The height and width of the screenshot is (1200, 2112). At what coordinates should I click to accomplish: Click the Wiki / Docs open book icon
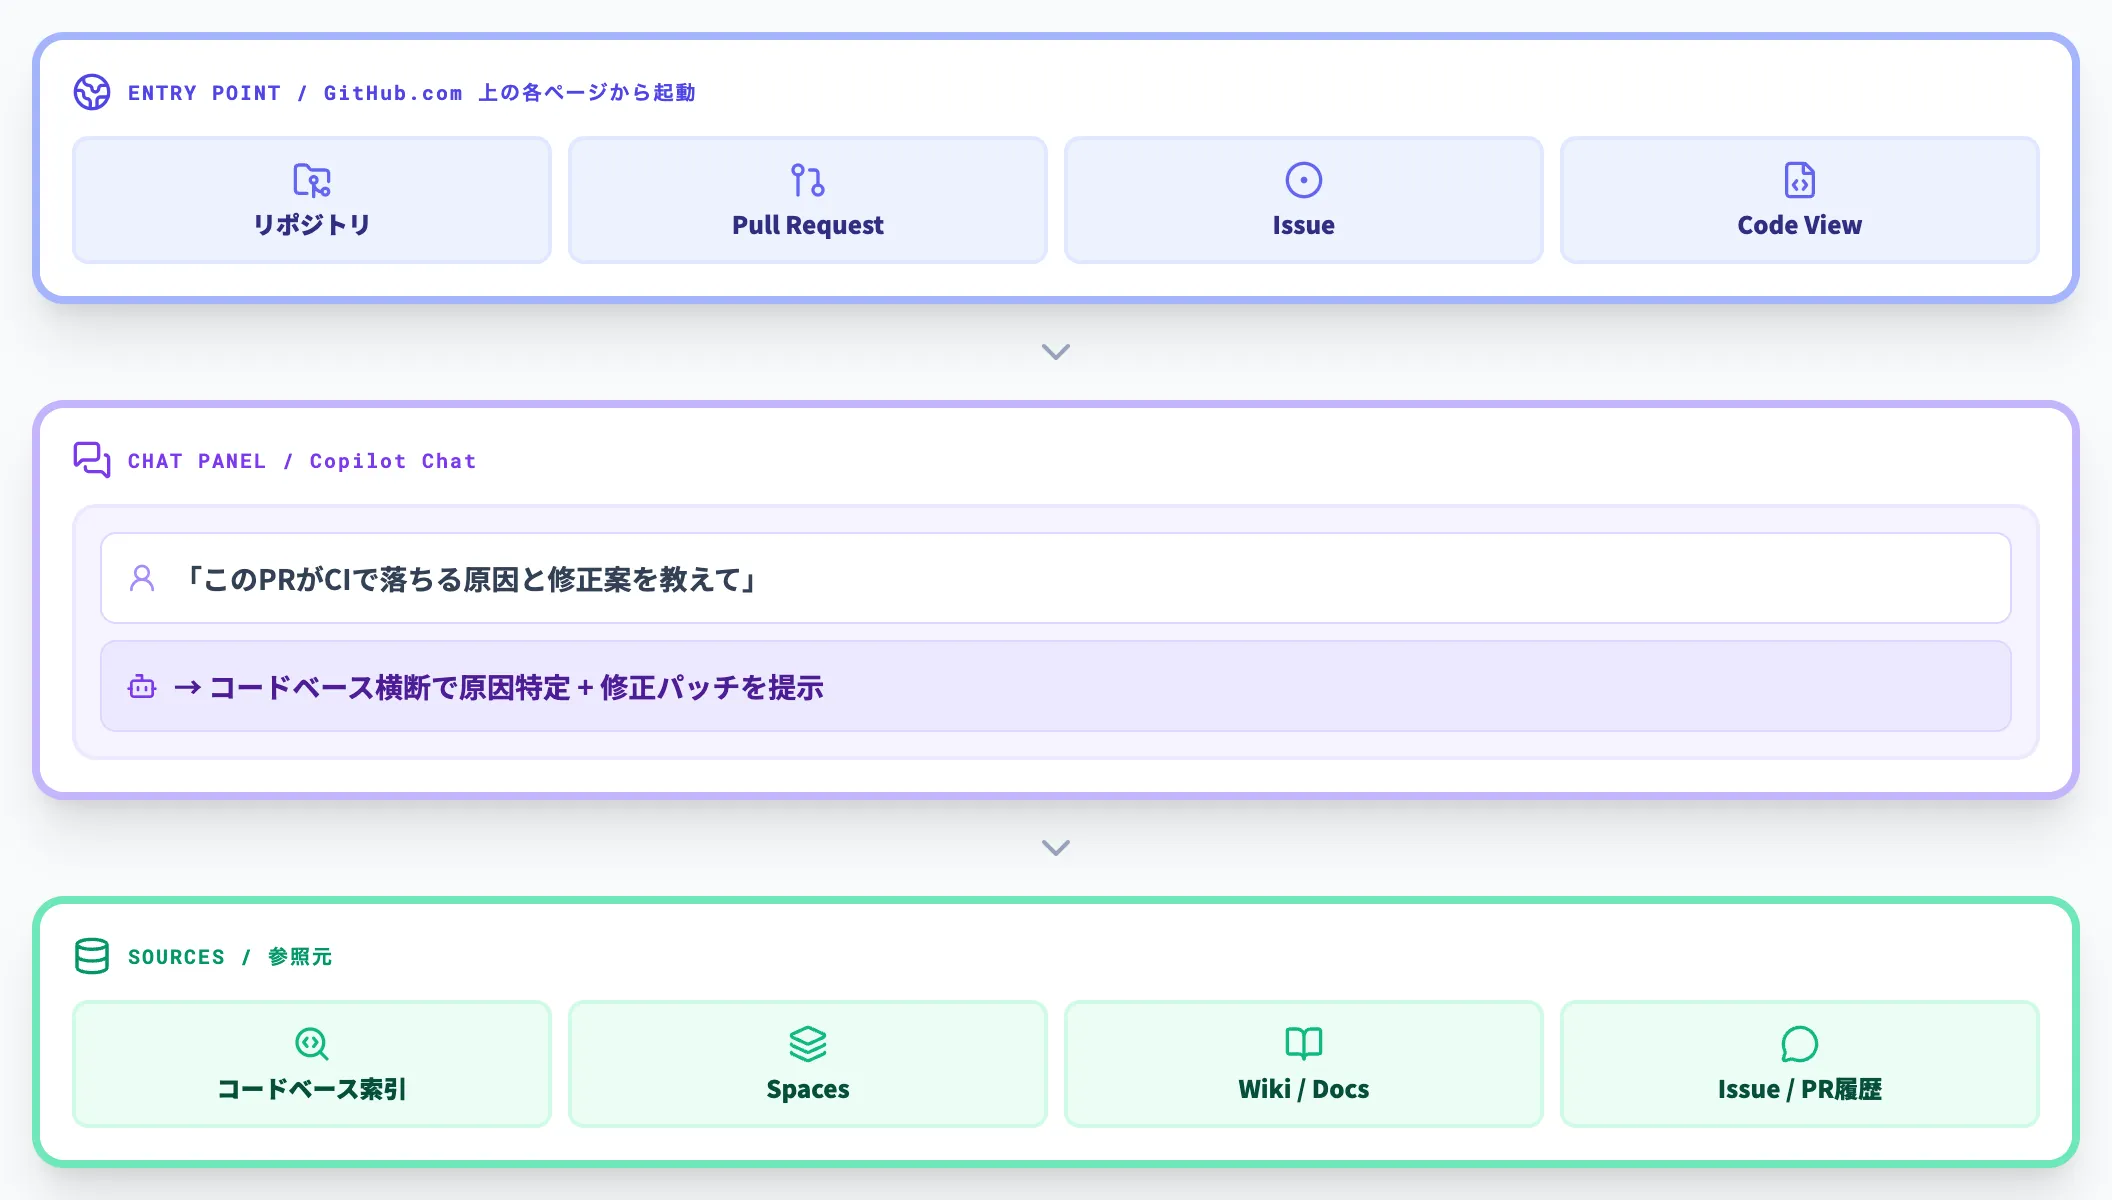(x=1304, y=1044)
